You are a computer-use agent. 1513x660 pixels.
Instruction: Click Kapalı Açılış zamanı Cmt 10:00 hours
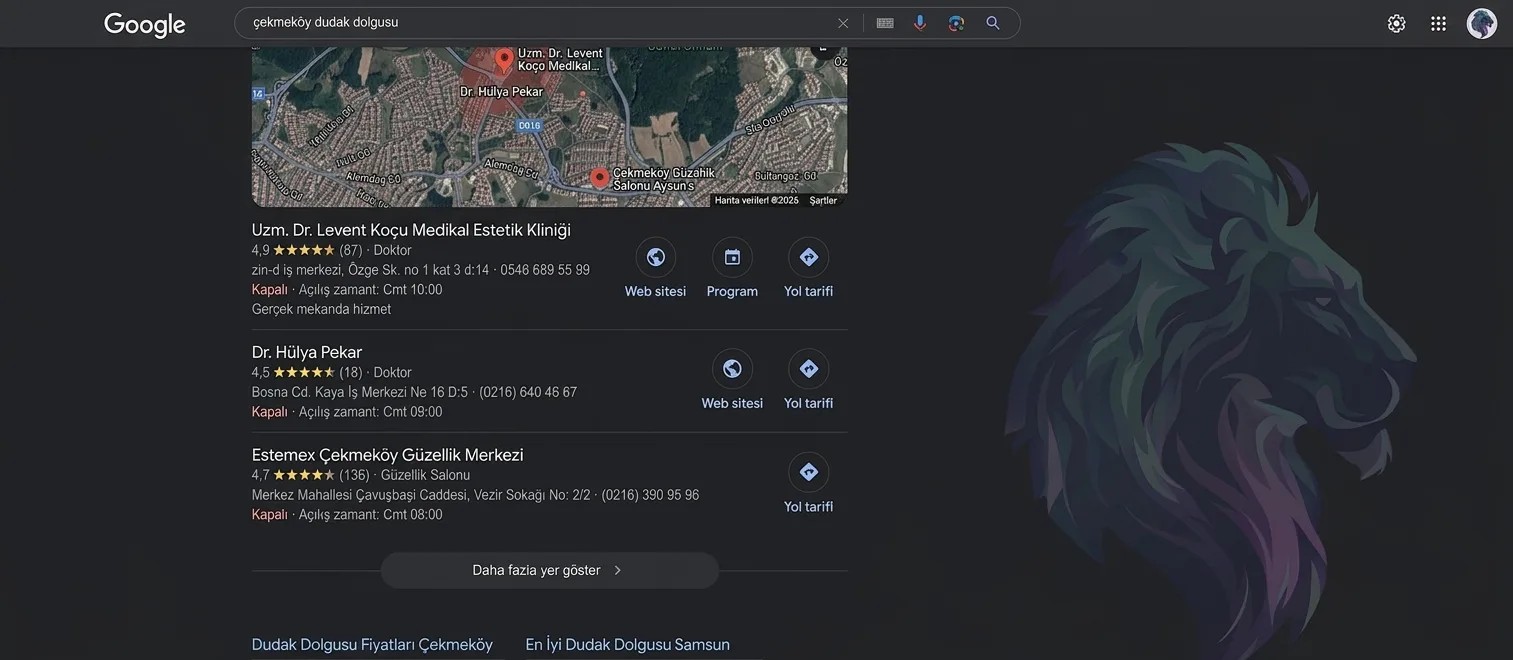(347, 290)
